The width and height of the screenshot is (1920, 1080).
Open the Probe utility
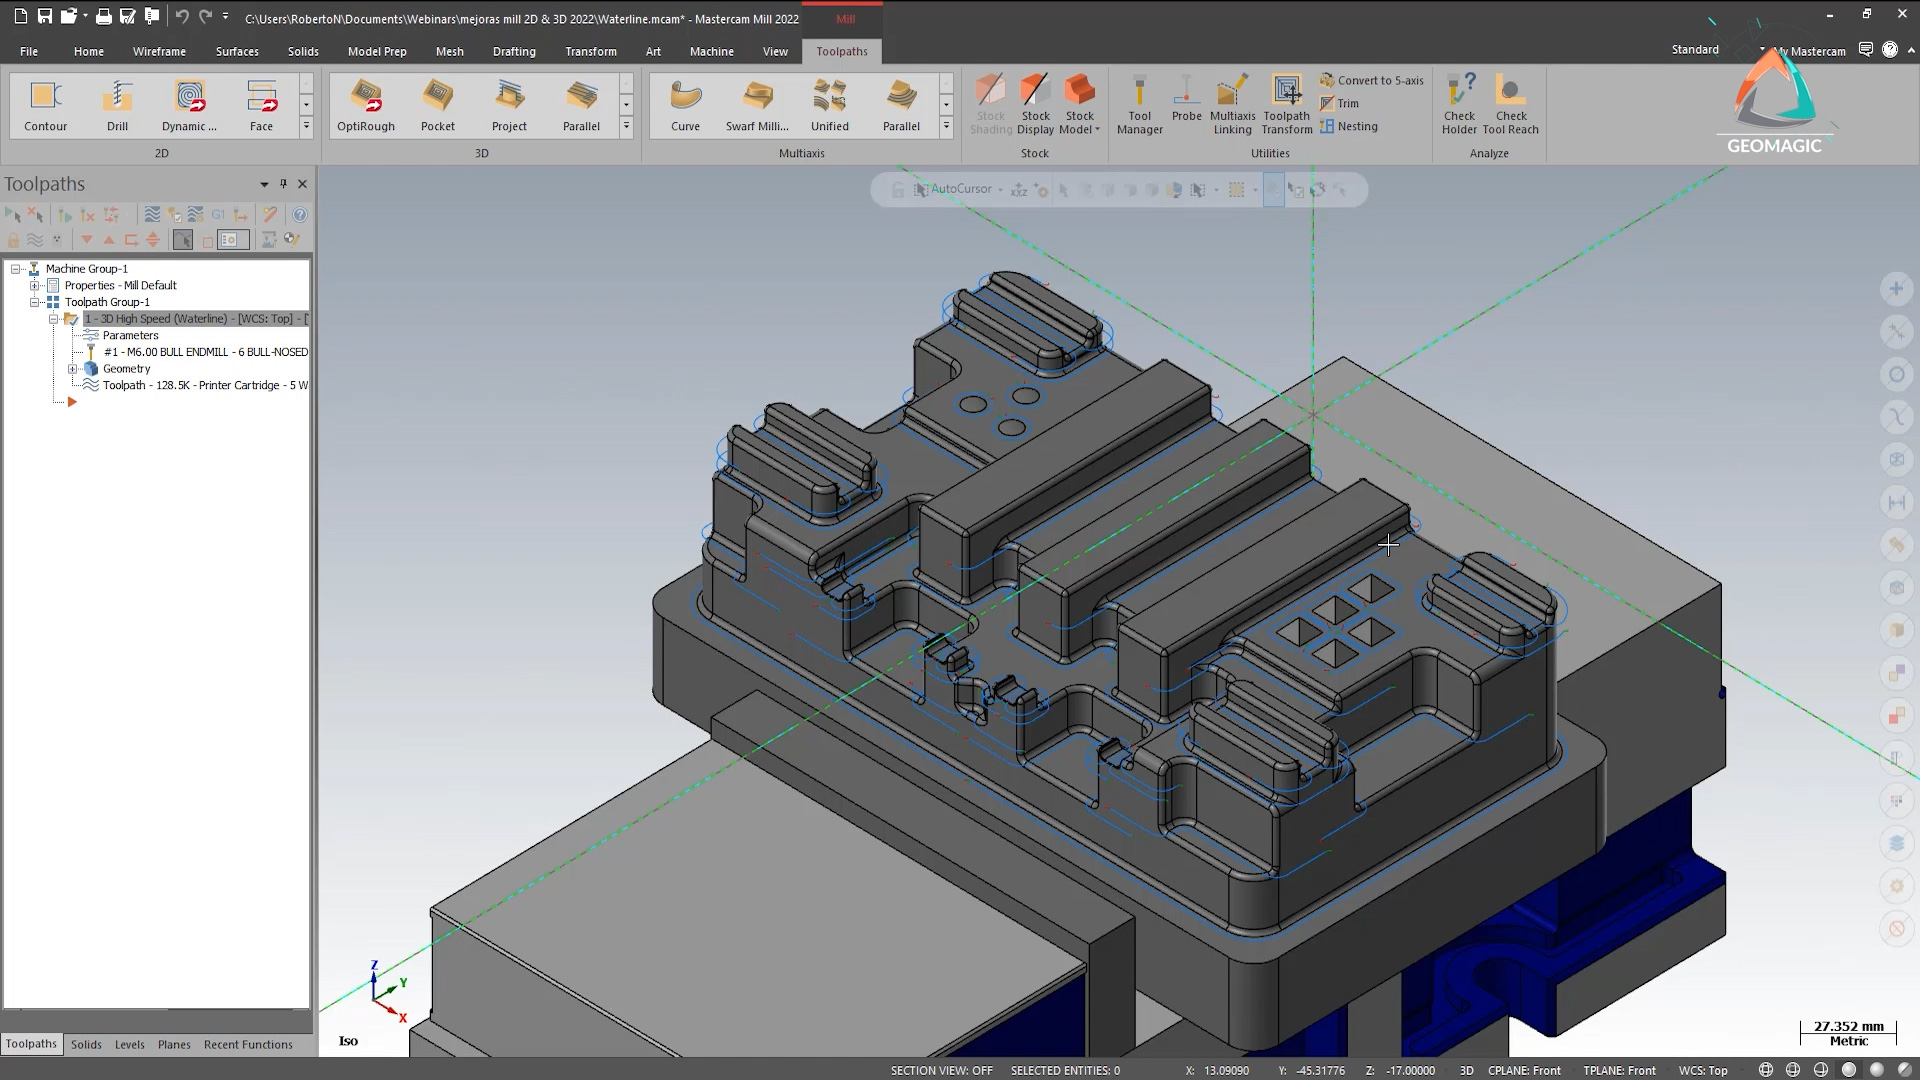(1186, 105)
